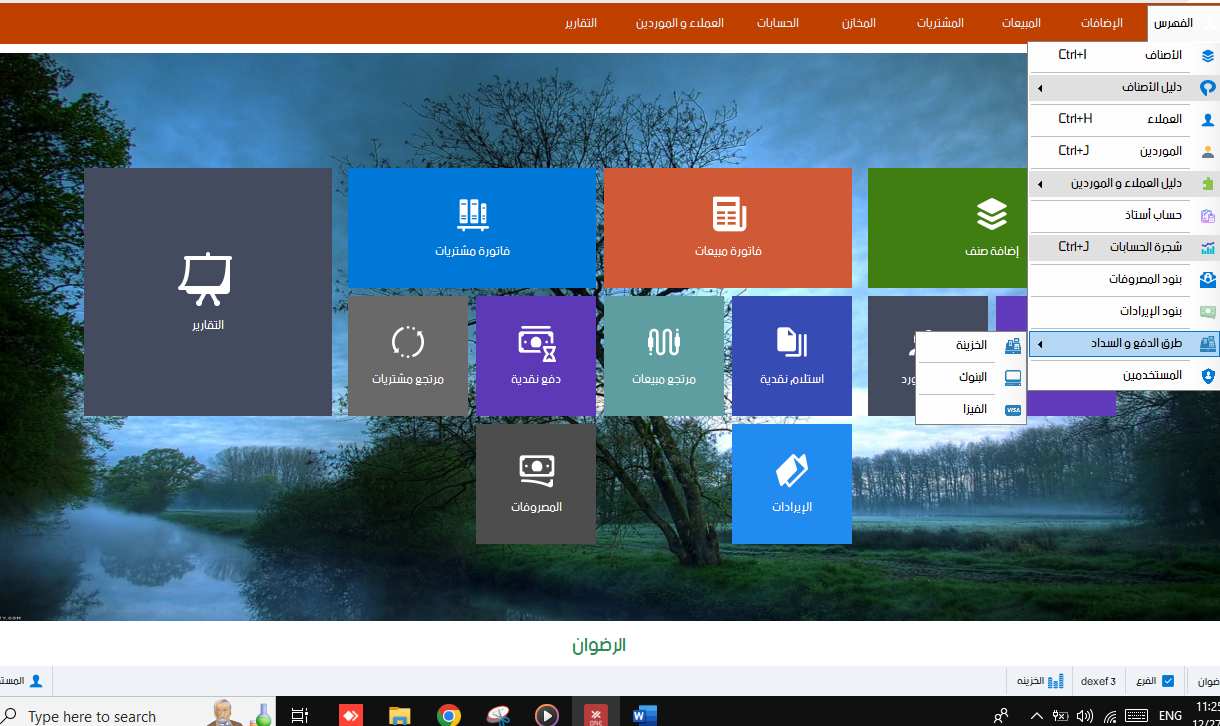Viewport: 1220px width, 726px height.
Task: Open the Accounts menu (الحسابات) in the menu bar
Action: coord(777,23)
